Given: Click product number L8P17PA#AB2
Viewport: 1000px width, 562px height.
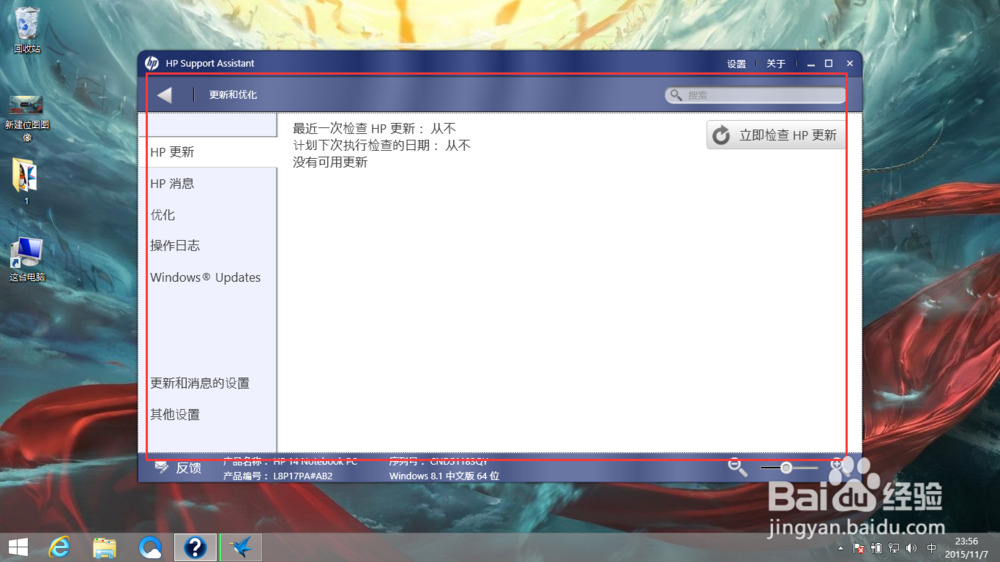Looking at the screenshot, I should click(303, 476).
